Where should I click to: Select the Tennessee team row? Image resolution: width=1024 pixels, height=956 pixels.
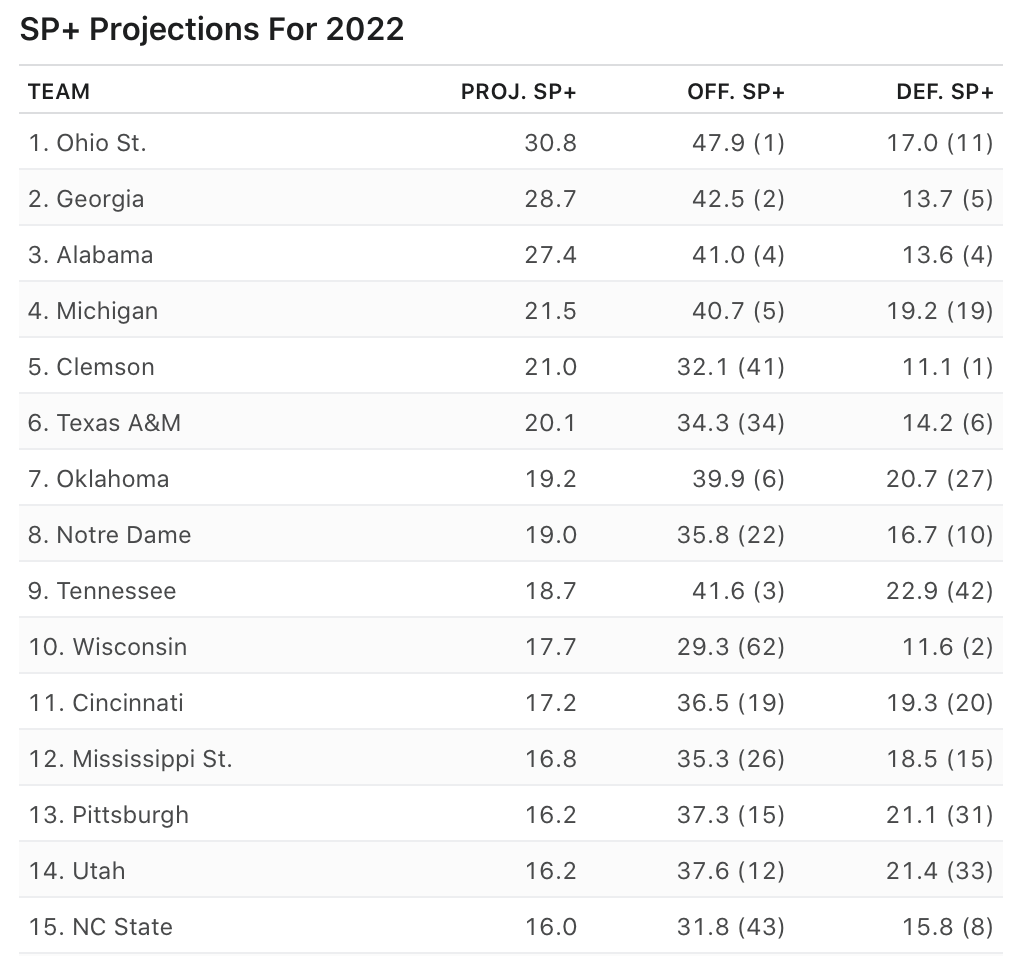pyautogui.click(x=116, y=591)
